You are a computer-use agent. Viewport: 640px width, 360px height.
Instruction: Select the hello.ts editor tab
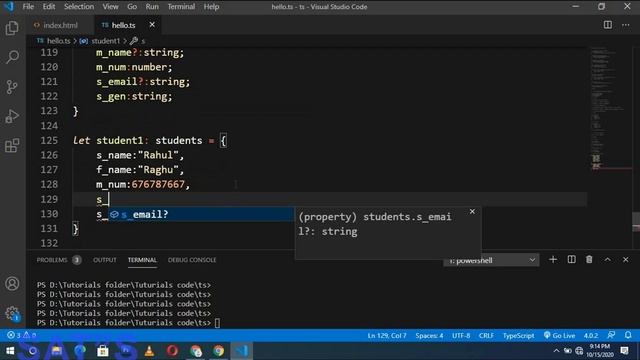pyautogui.click(x=123, y=25)
